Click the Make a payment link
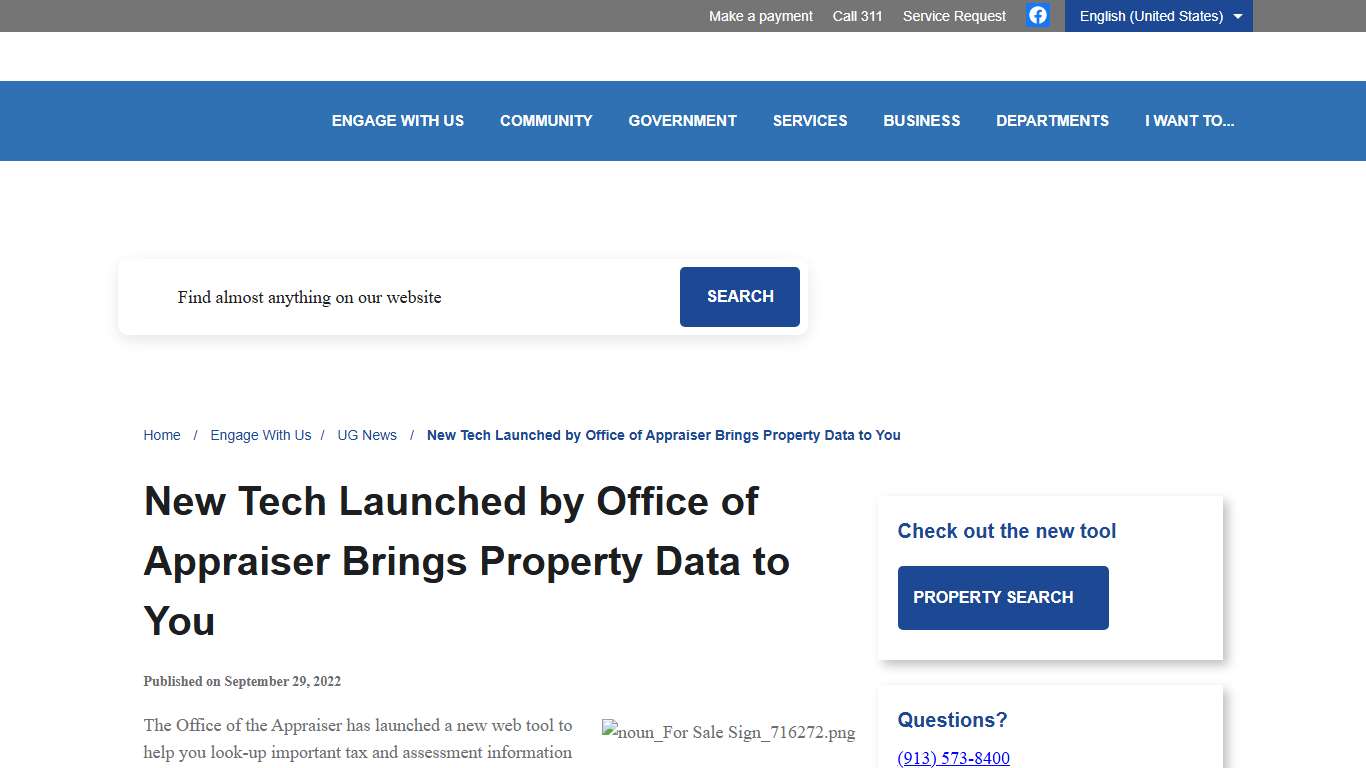The height and width of the screenshot is (768, 1366). pos(760,15)
